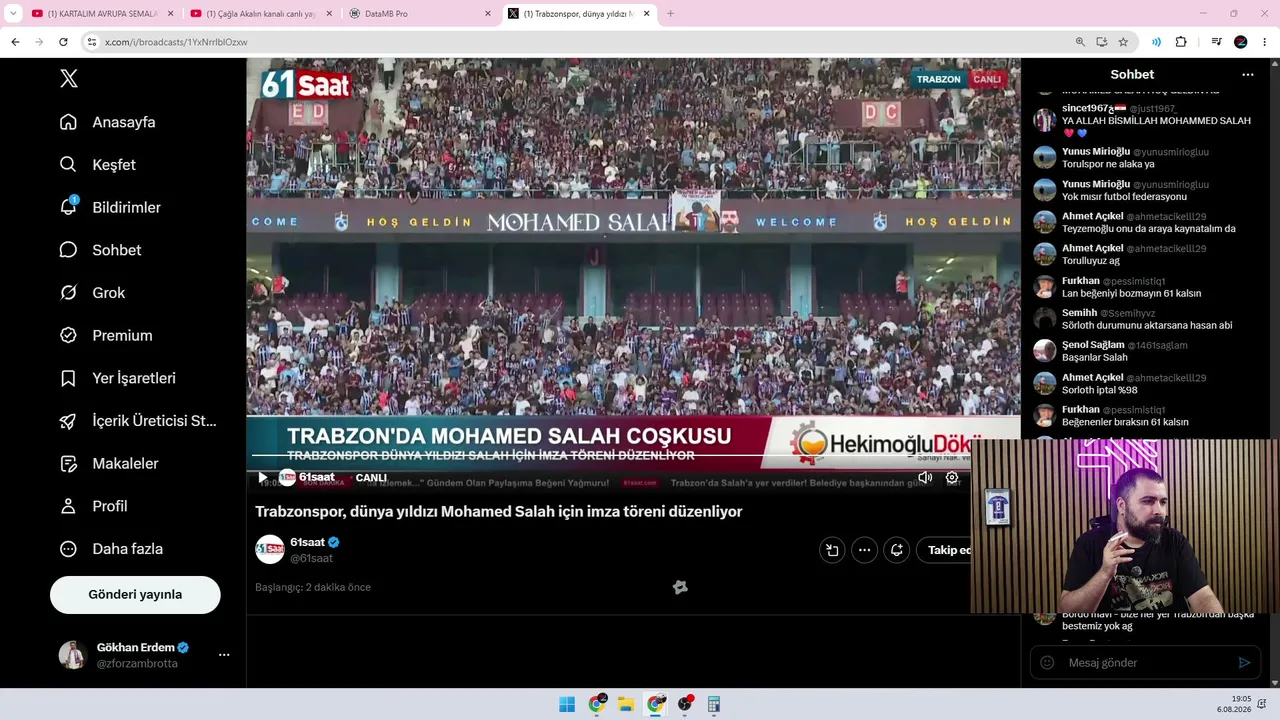Open the X logo home link
The image size is (1280, 720).
pos(69,79)
